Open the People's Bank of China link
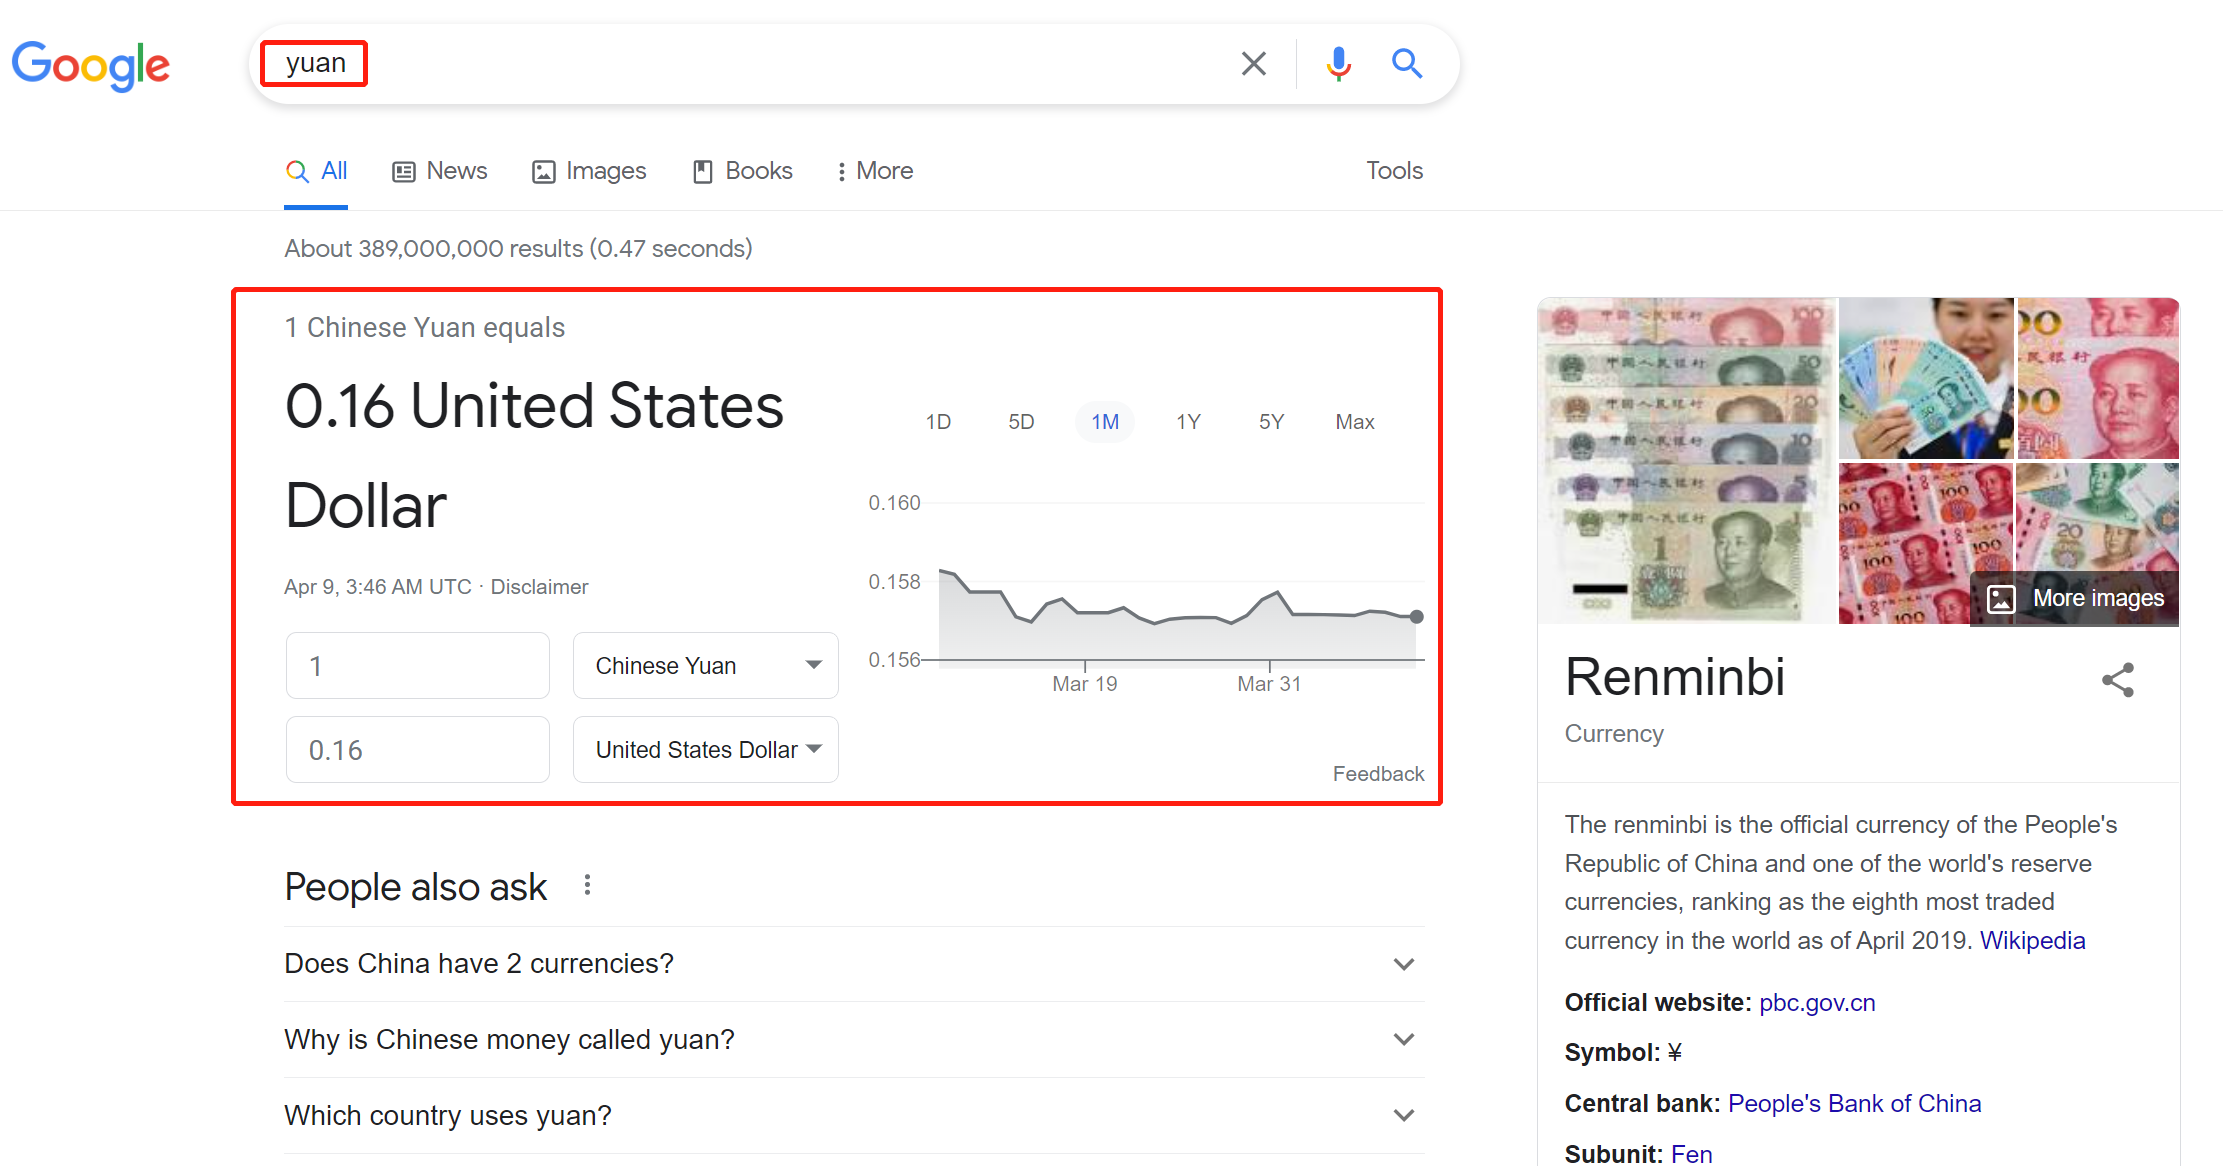2223x1166 pixels. click(x=1854, y=1104)
